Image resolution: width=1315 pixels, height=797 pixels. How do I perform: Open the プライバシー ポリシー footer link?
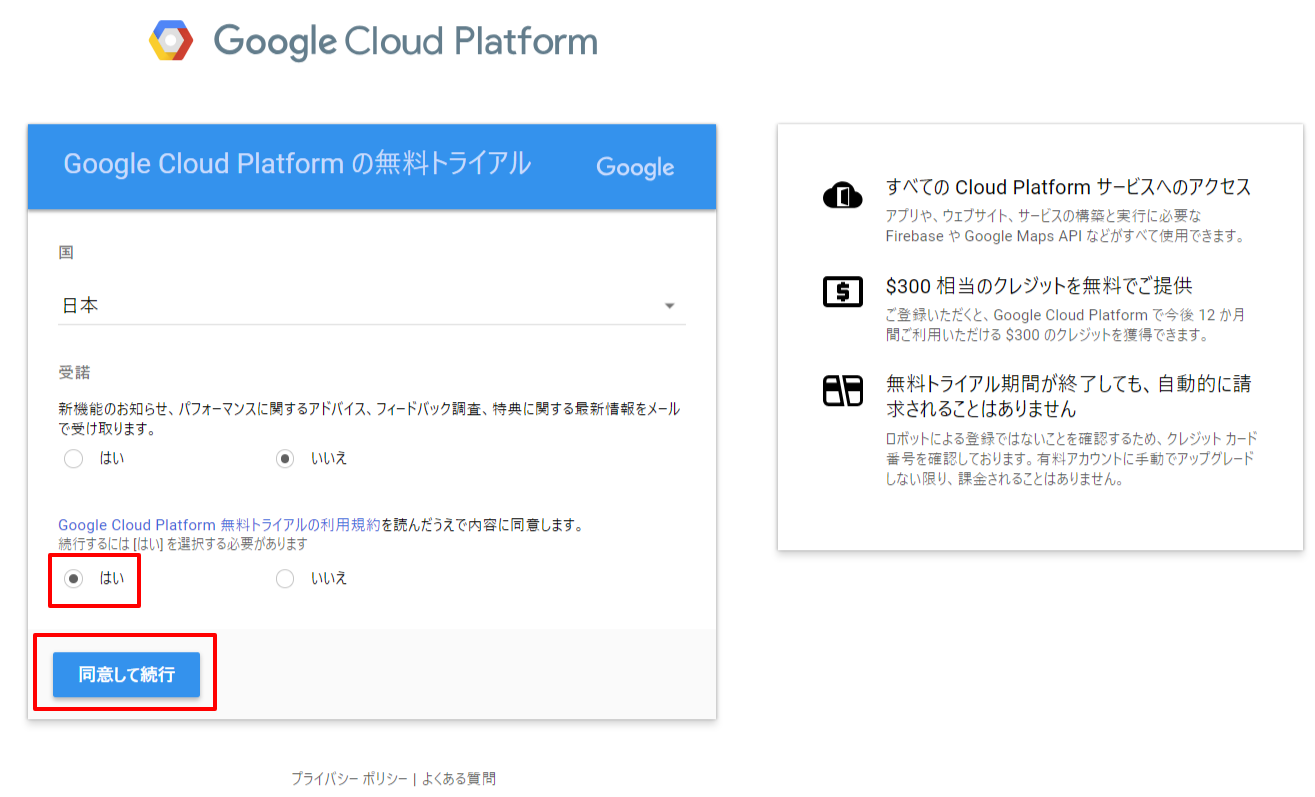[349, 778]
